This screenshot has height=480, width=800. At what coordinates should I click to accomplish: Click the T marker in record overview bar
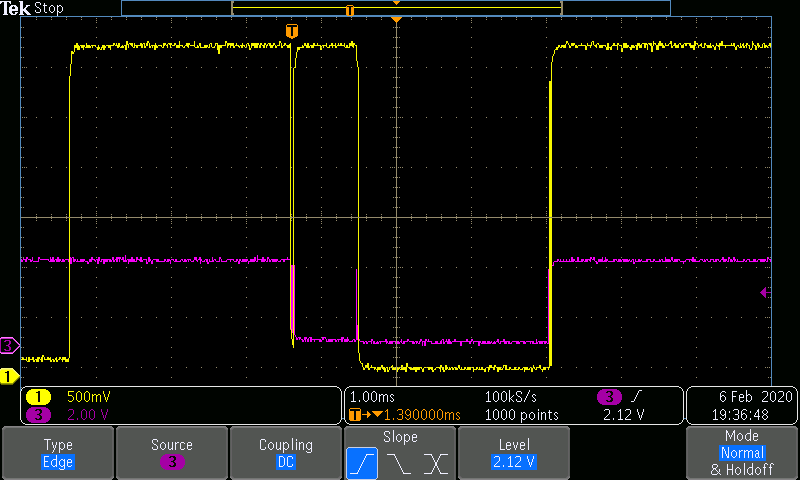pos(349,10)
